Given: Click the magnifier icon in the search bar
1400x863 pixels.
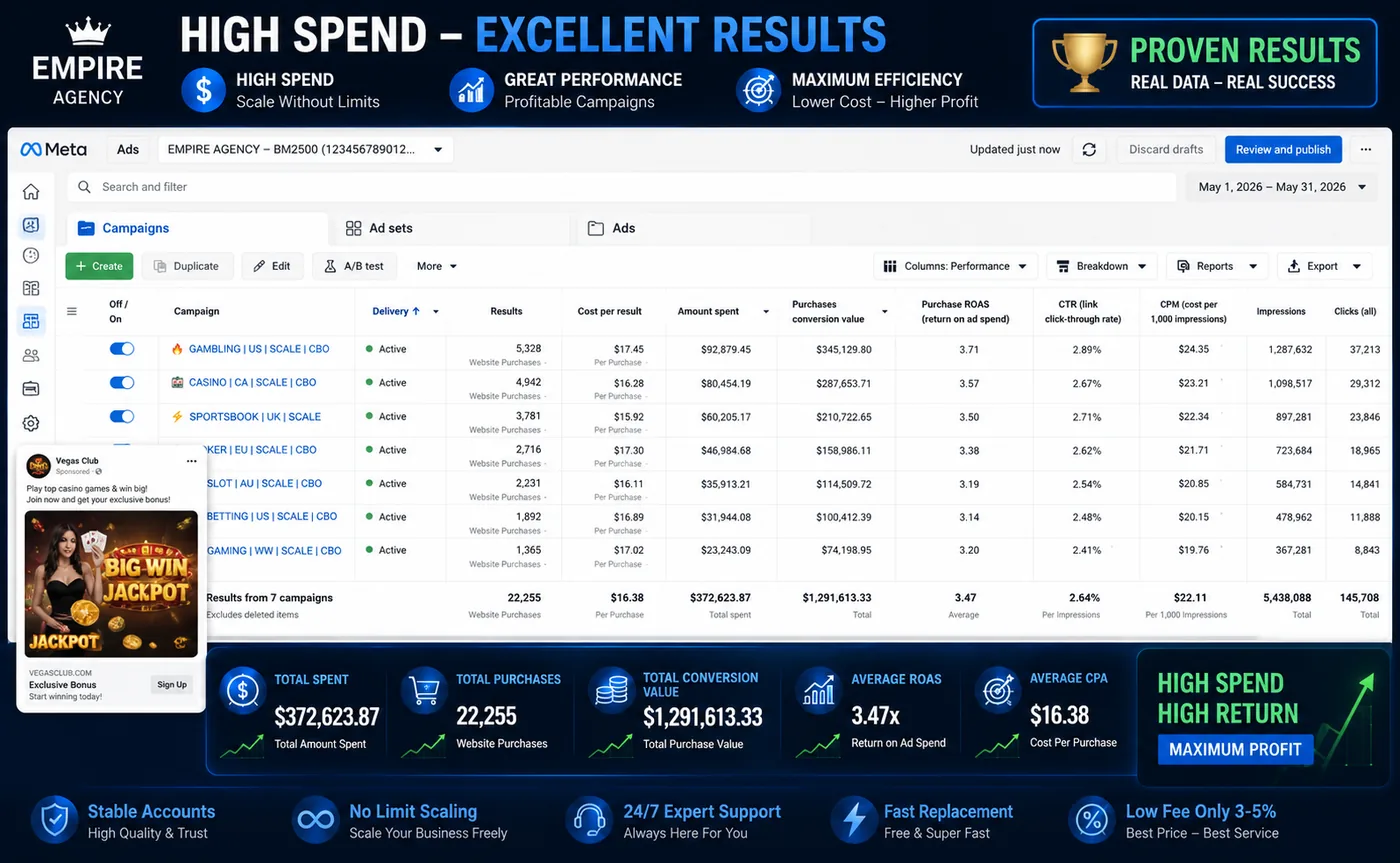Looking at the screenshot, I should 85,187.
